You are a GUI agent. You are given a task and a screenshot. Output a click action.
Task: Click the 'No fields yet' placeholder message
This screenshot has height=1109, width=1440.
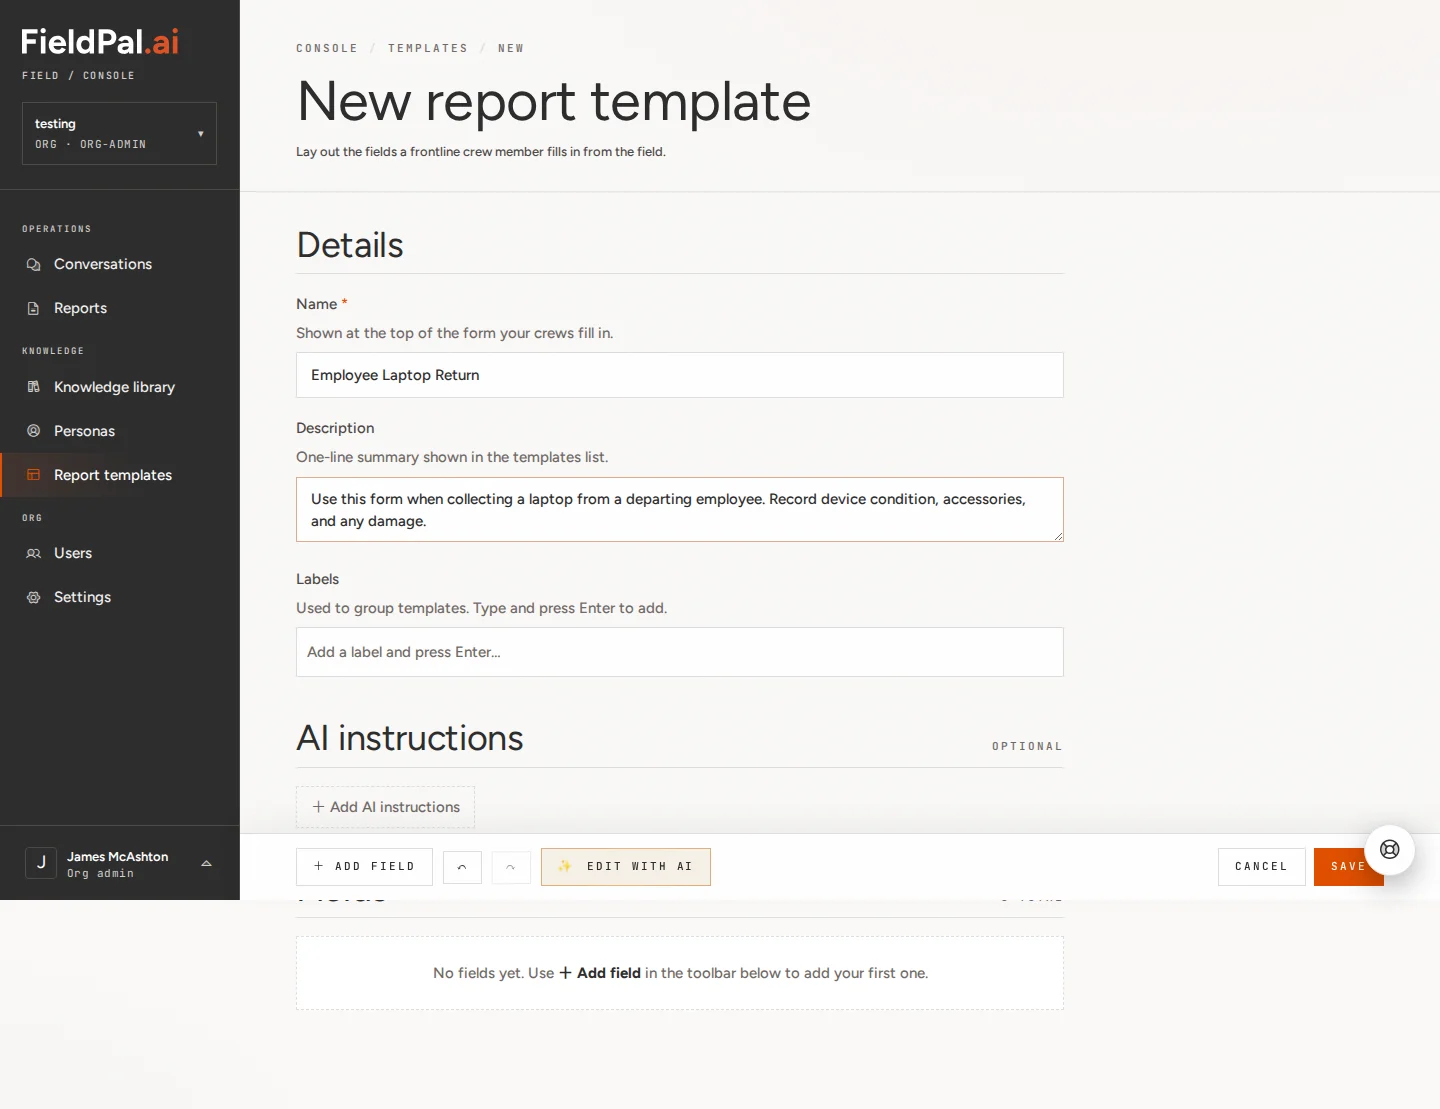(x=680, y=973)
